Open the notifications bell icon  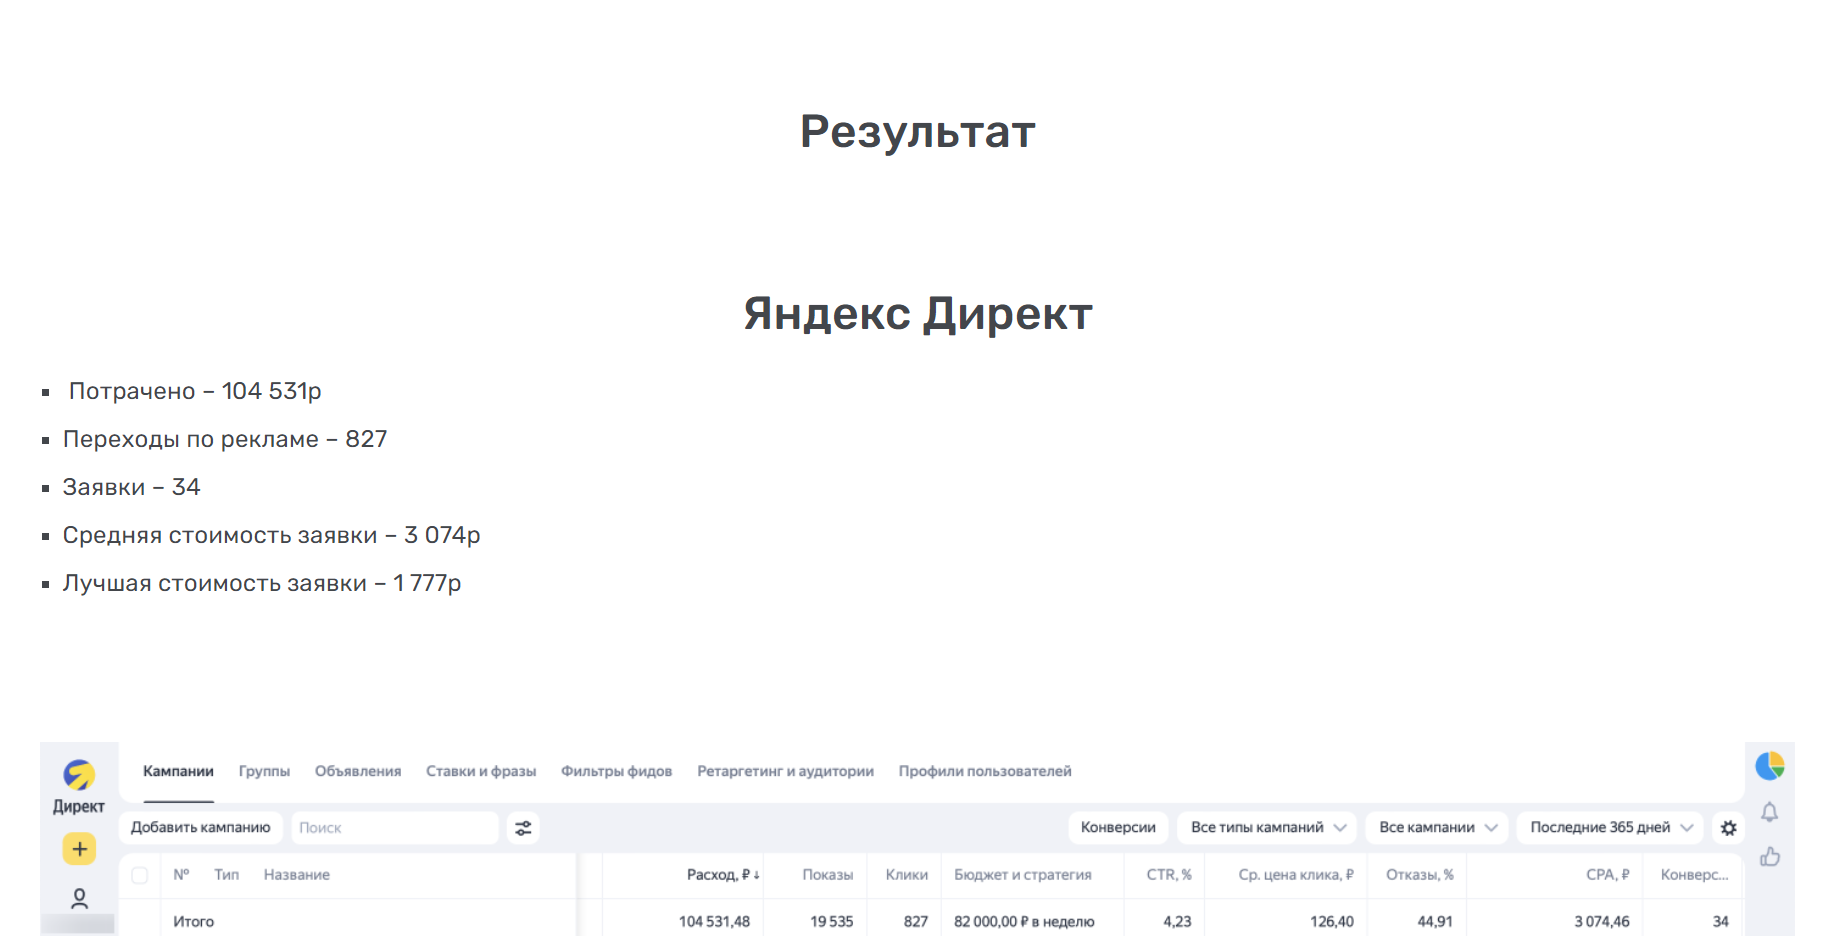click(1769, 812)
